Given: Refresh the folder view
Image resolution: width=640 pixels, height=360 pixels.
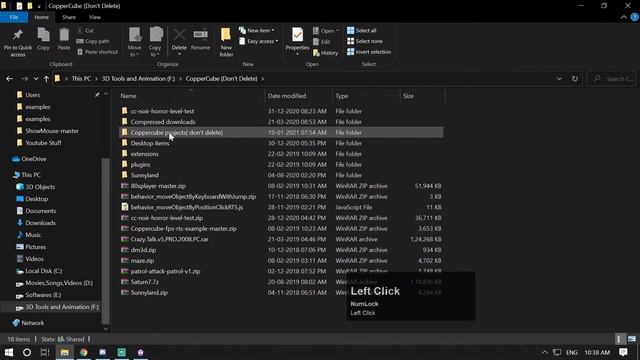Looking at the screenshot, I should coord(575,79).
